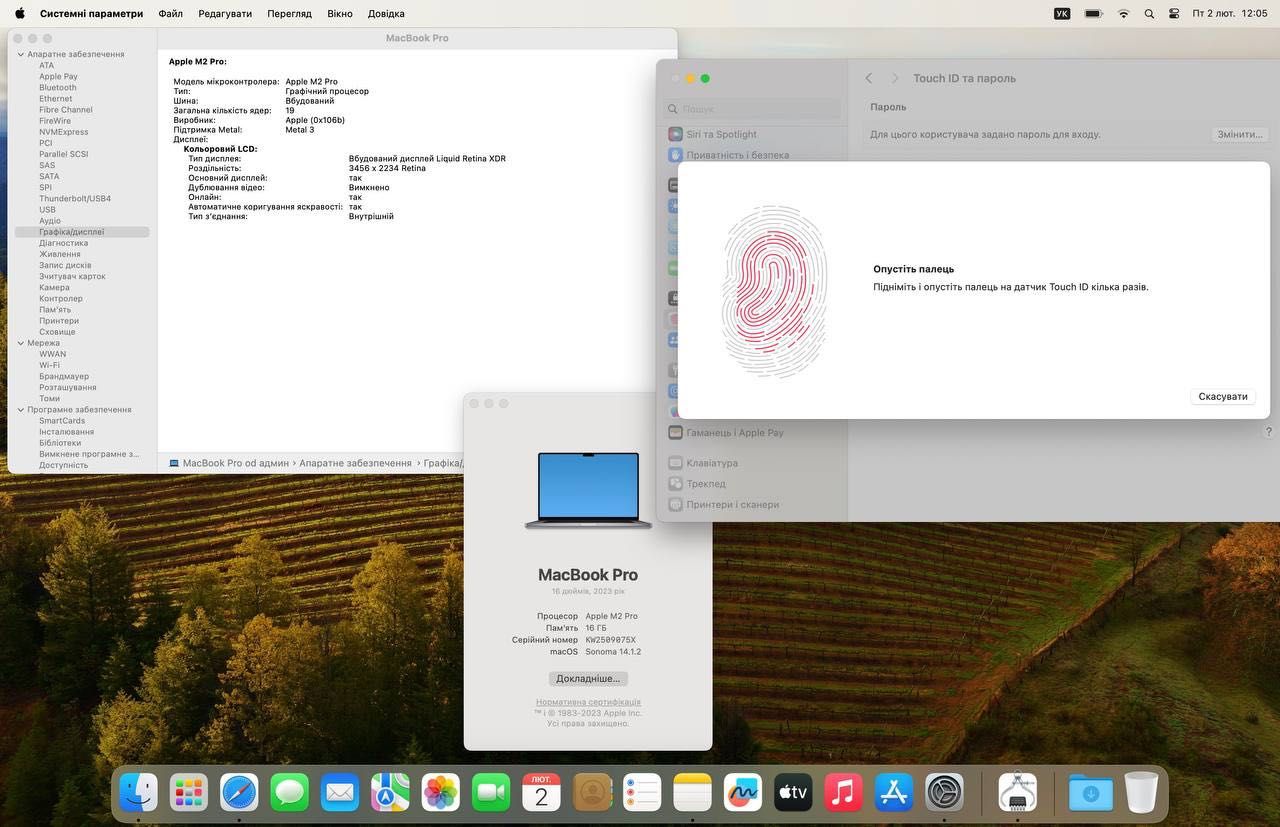This screenshot has height=827, width=1280.
Task: Click the Пошук search field in Settings
Action: tap(752, 109)
